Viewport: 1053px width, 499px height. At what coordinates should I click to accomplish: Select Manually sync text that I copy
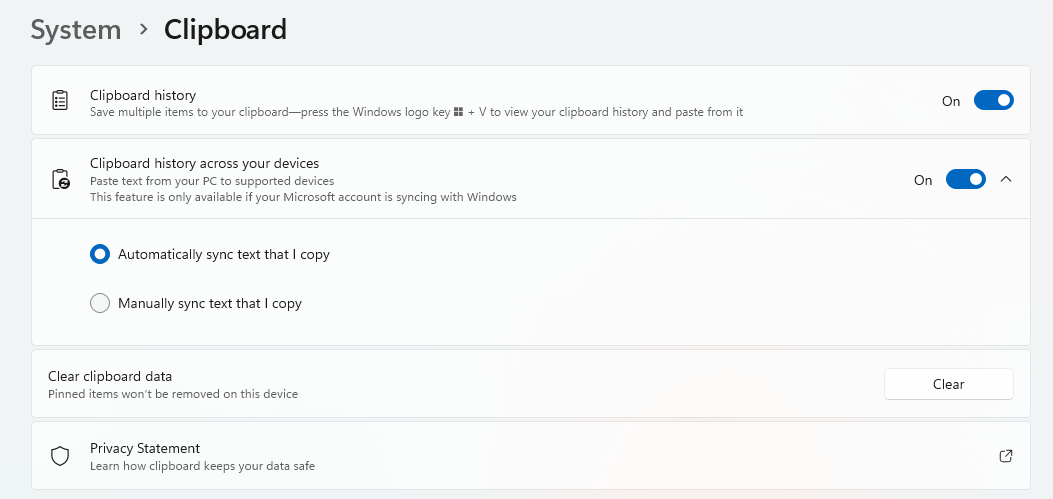pyautogui.click(x=100, y=303)
